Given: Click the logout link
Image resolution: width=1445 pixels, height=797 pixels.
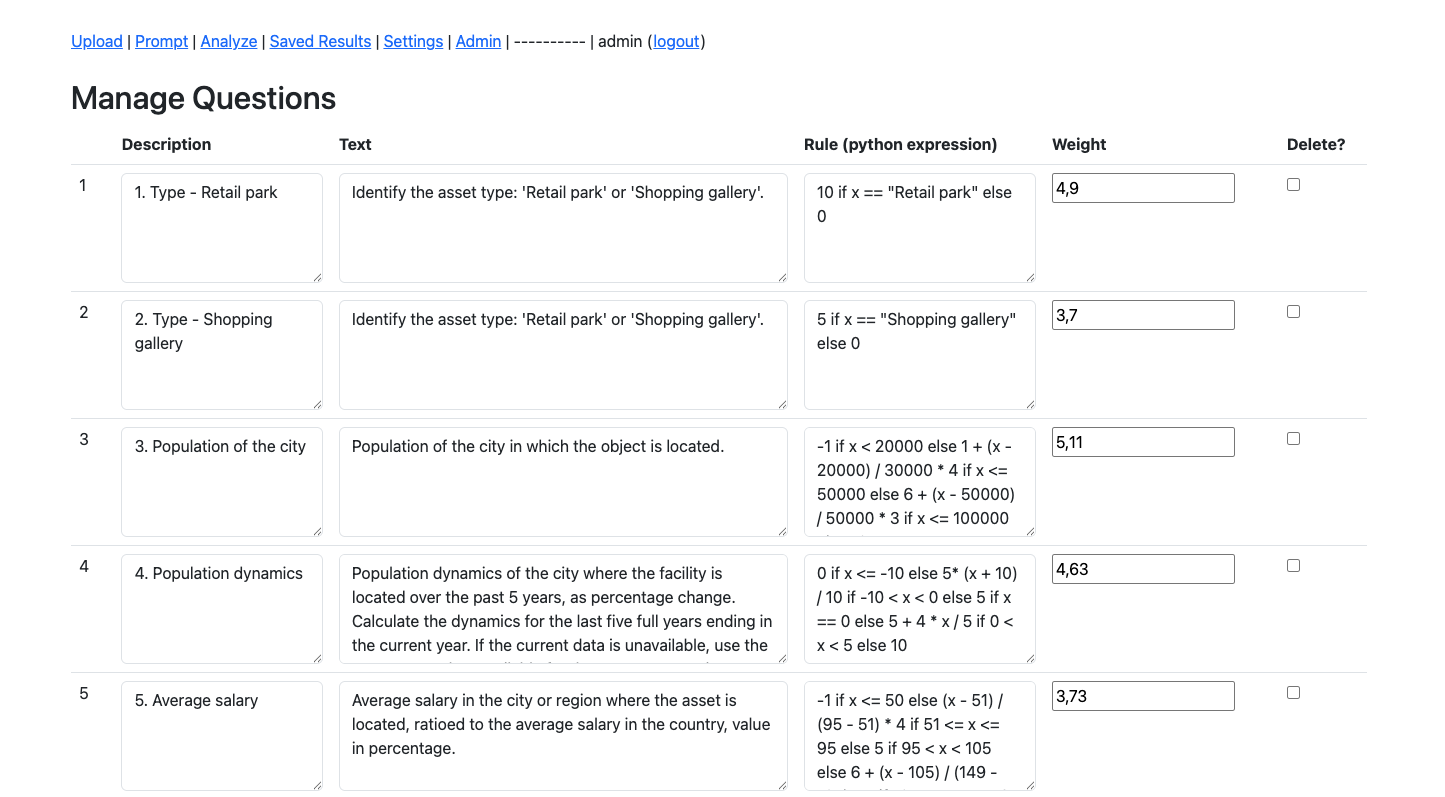Looking at the screenshot, I should click(676, 41).
